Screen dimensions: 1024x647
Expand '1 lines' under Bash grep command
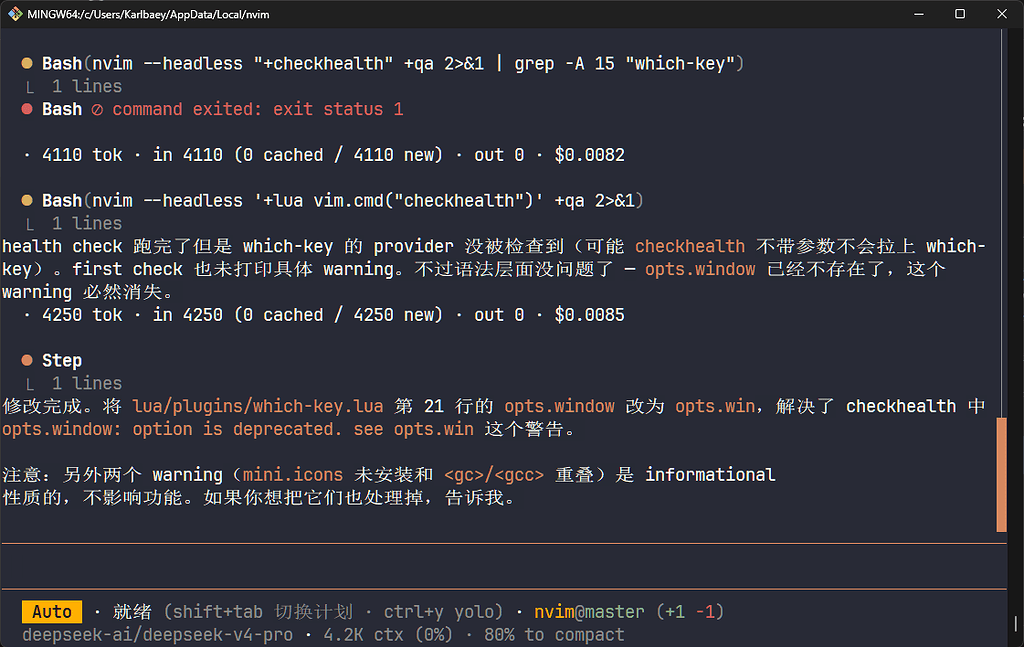(87, 86)
